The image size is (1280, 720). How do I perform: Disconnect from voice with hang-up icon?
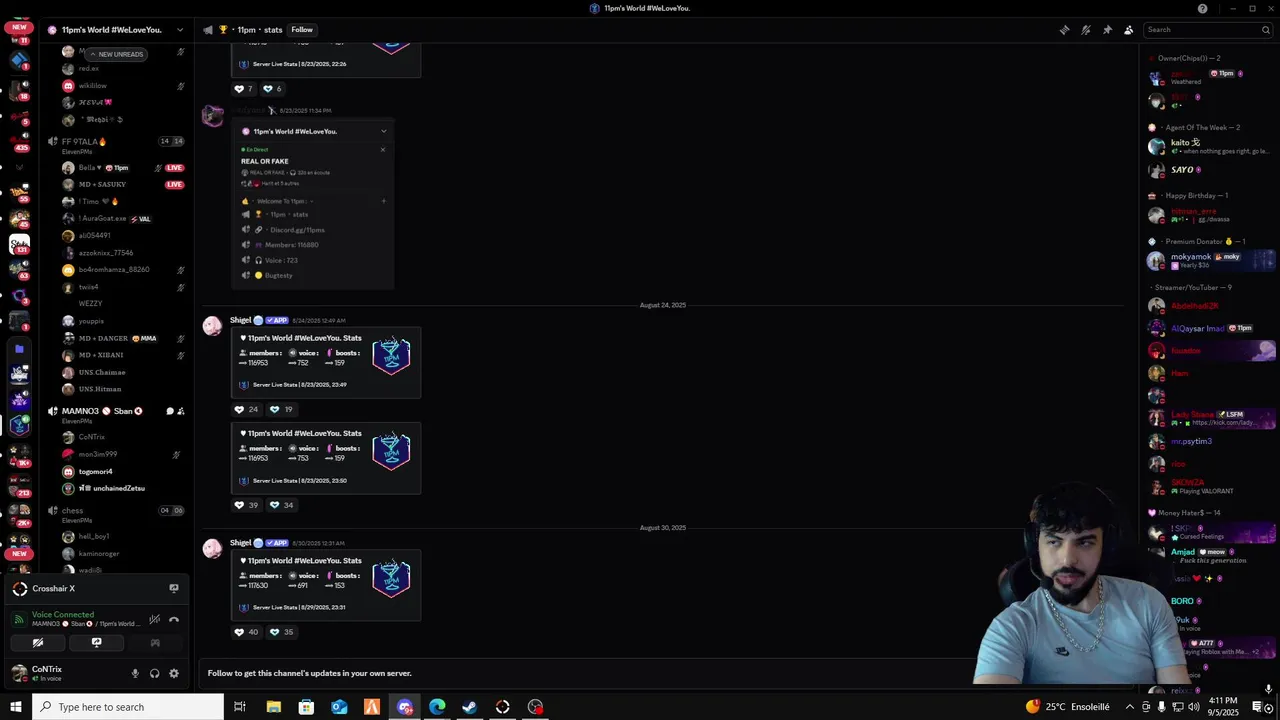174,619
